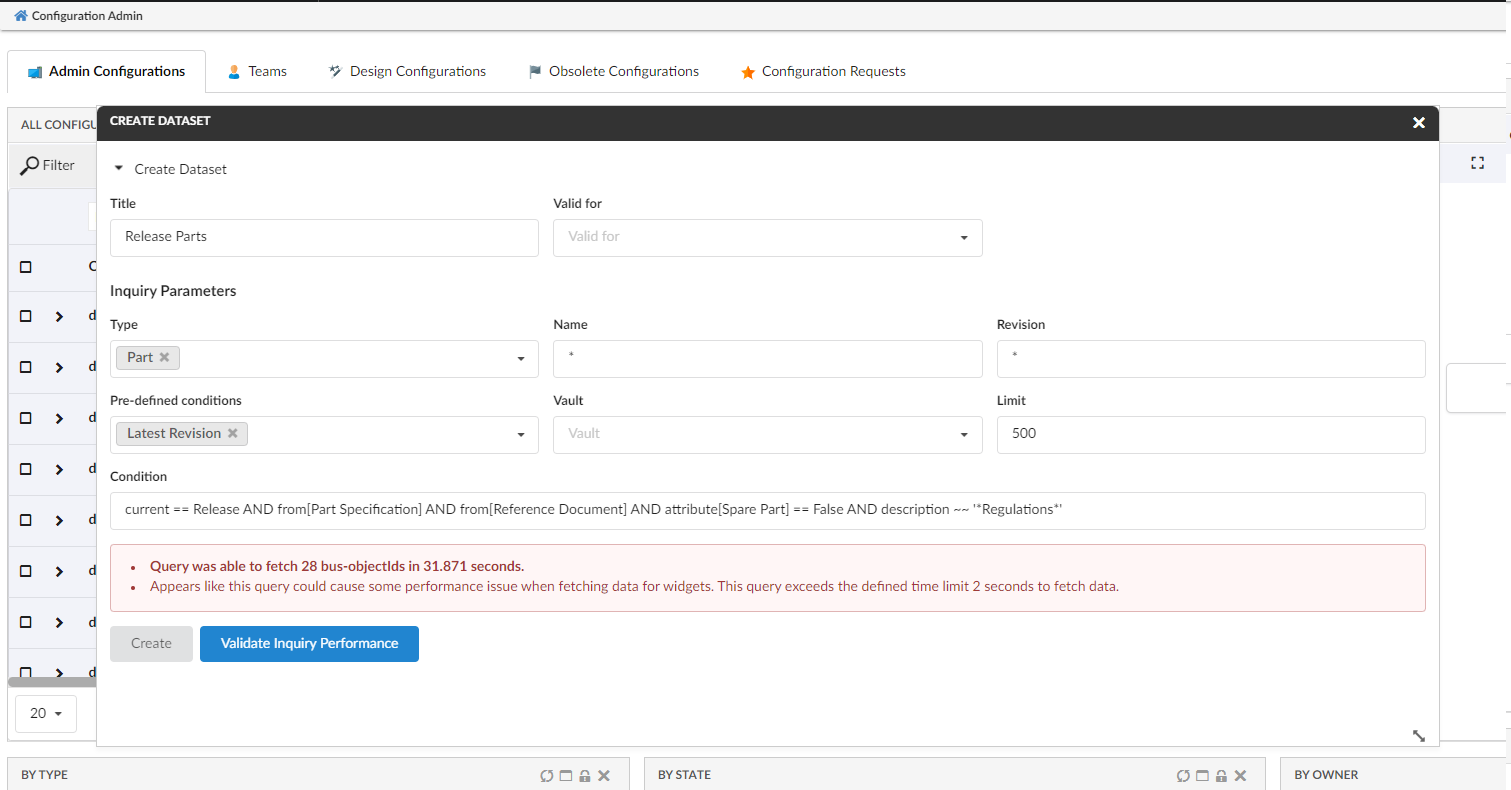
Task: Click into the Condition input field
Action: pyautogui.click(x=767, y=510)
